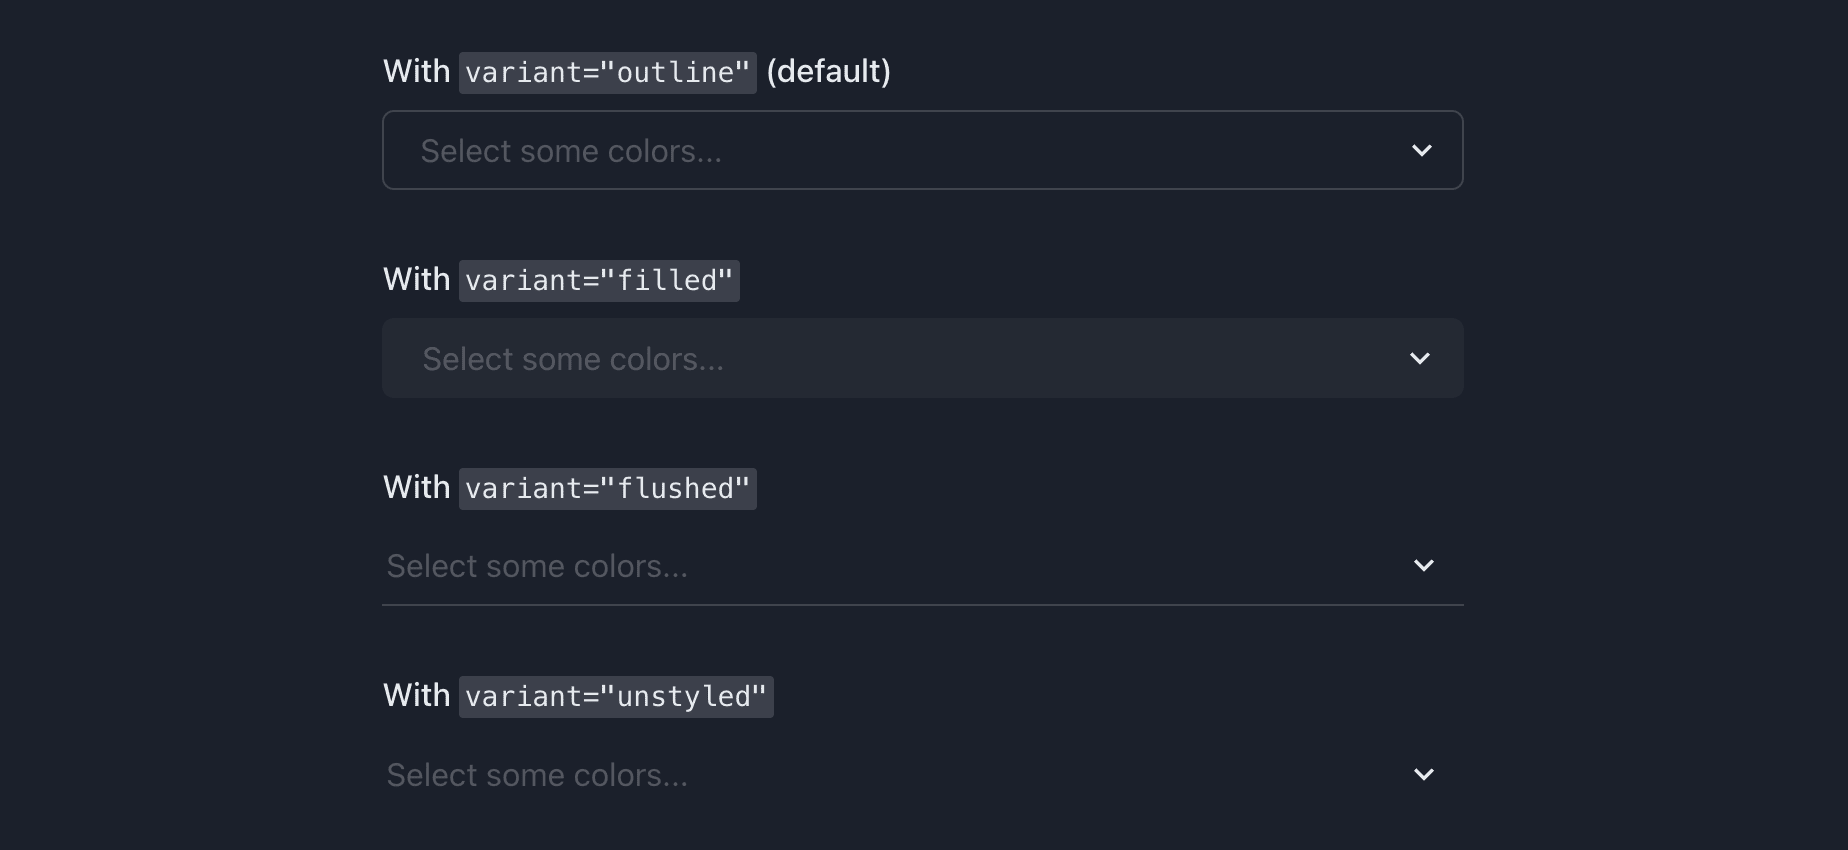Screen dimensions: 1848x850
Task: Click the chevron icon on the outline variant select
Action: (x=1422, y=150)
